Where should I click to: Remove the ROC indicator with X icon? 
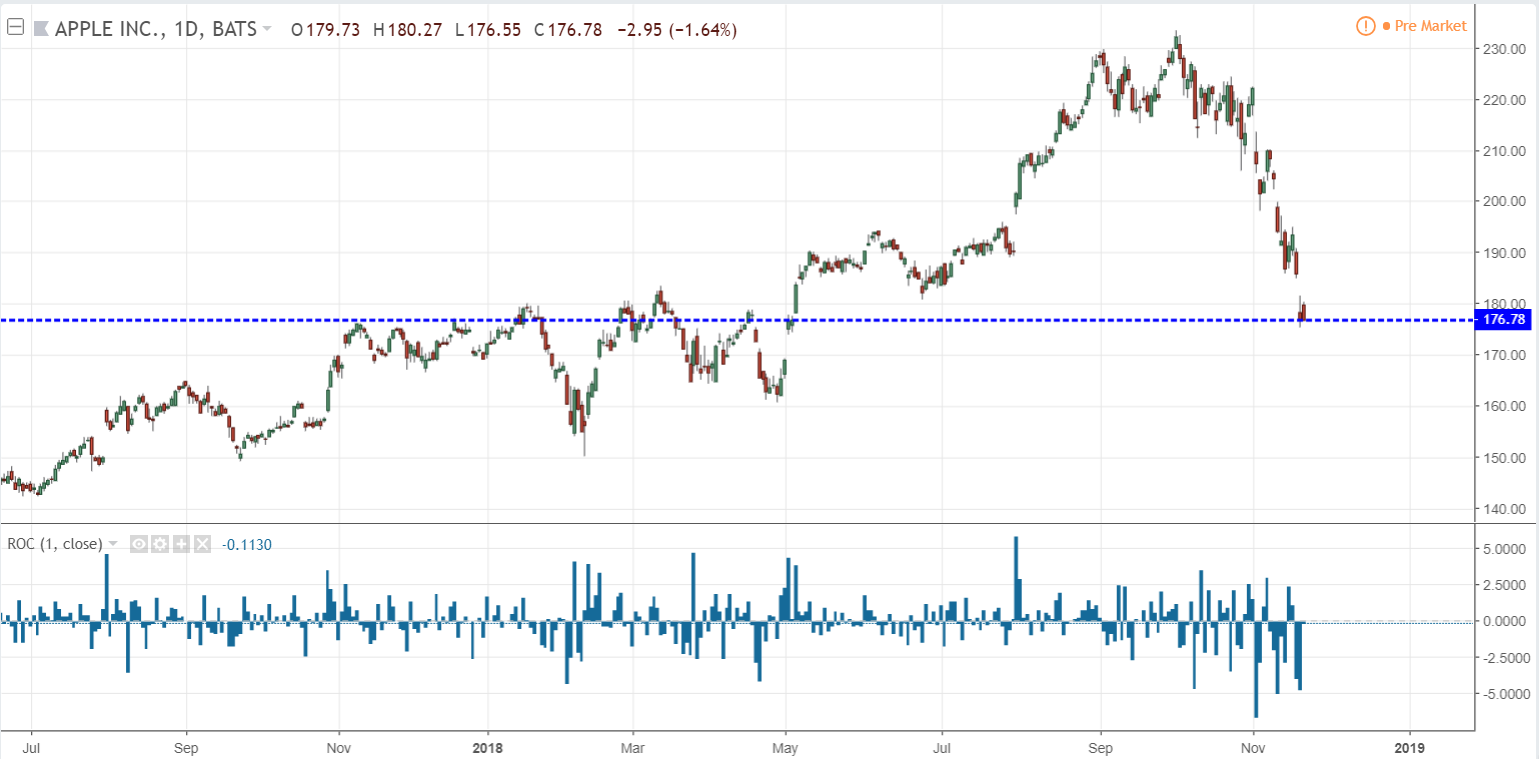202,544
